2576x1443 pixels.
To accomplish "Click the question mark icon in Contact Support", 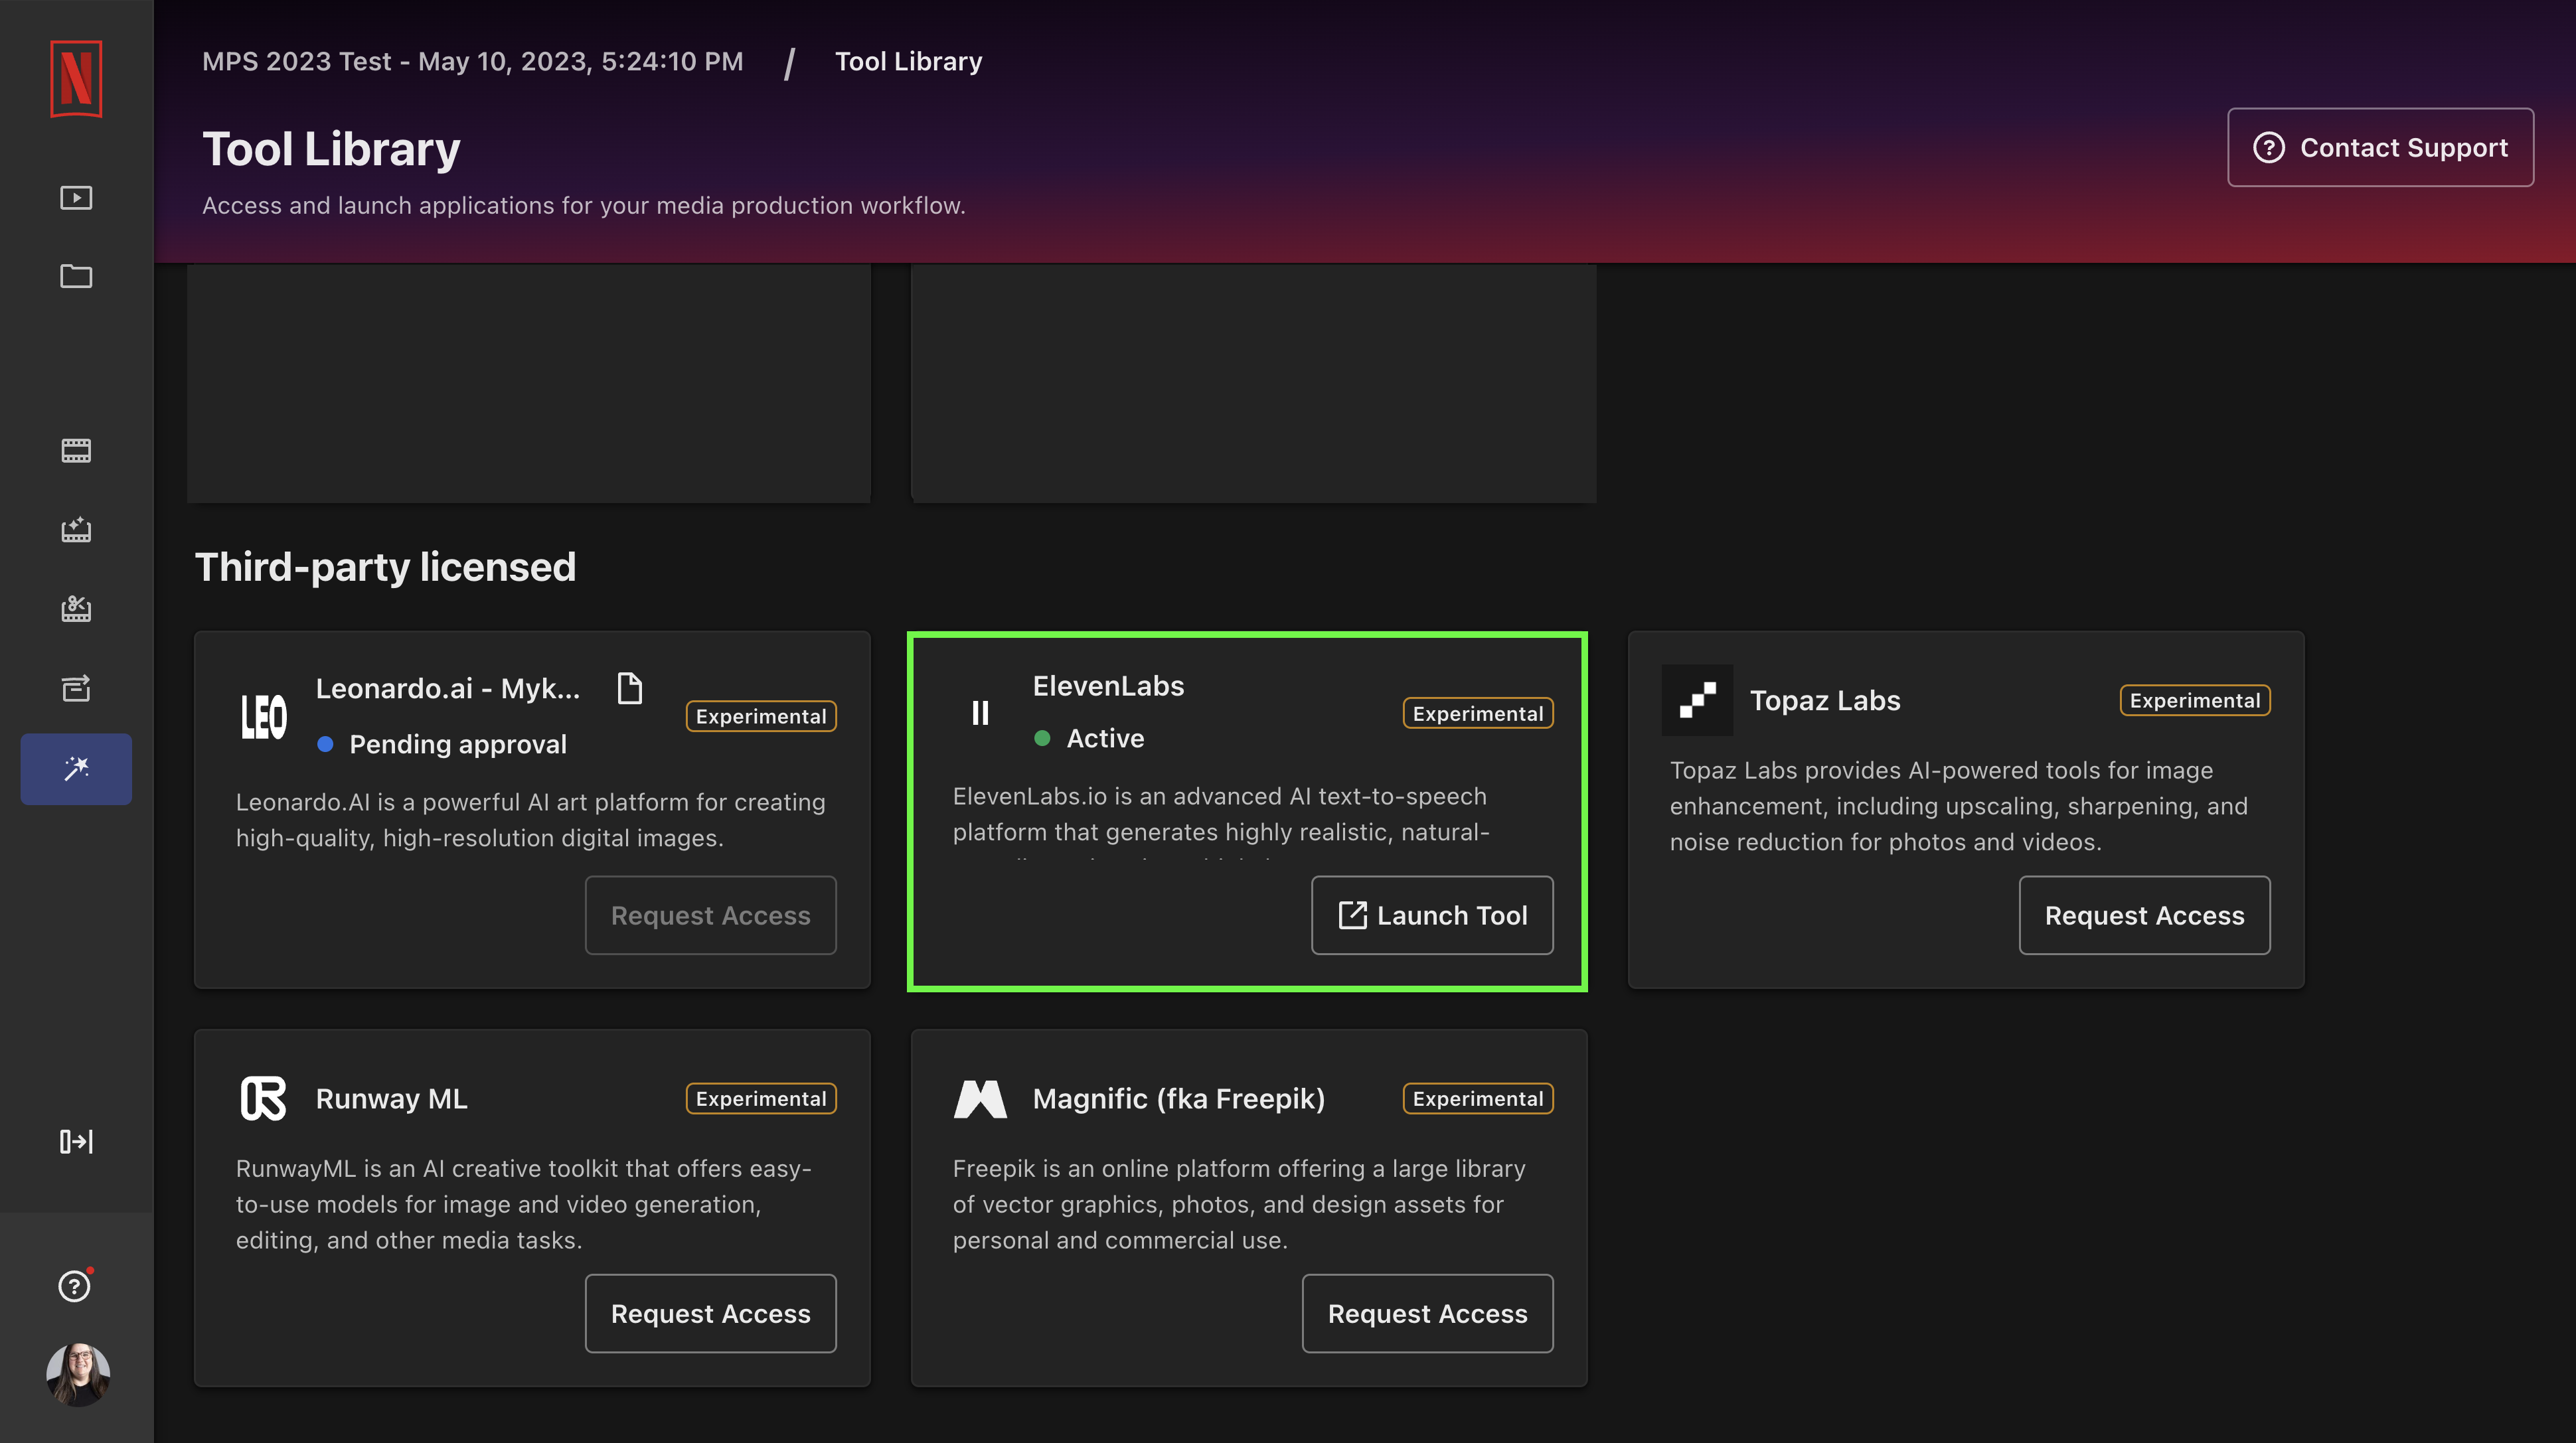I will coord(2268,147).
